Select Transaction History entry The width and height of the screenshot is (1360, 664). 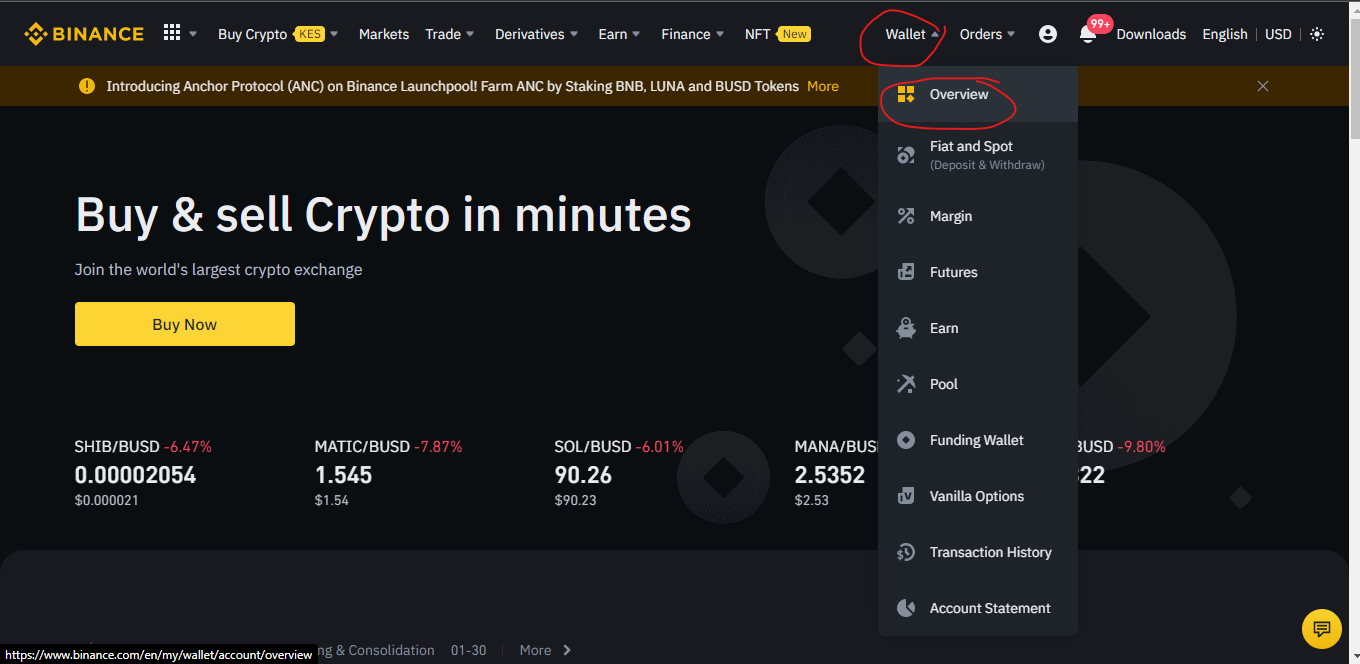[978, 552]
